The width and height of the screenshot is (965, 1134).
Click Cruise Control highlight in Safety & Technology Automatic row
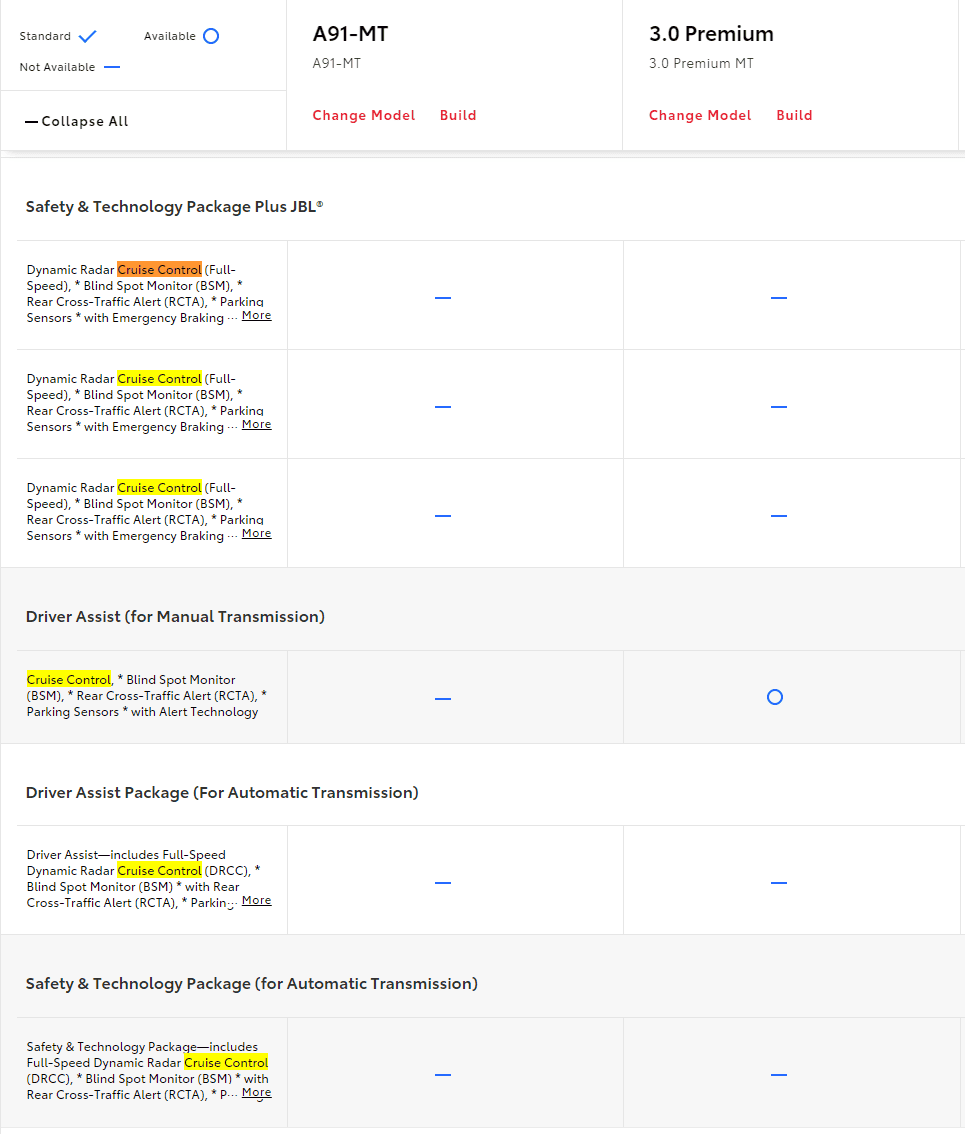(x=226, y=1063)
